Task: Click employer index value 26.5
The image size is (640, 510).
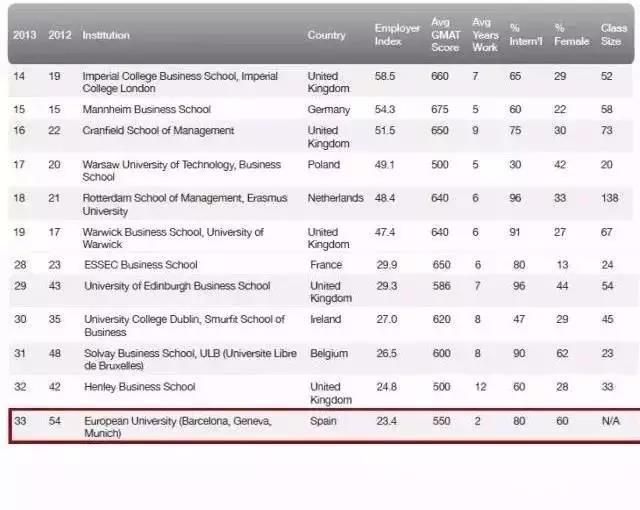Action: pyautogui.click(x=387, y=353)
